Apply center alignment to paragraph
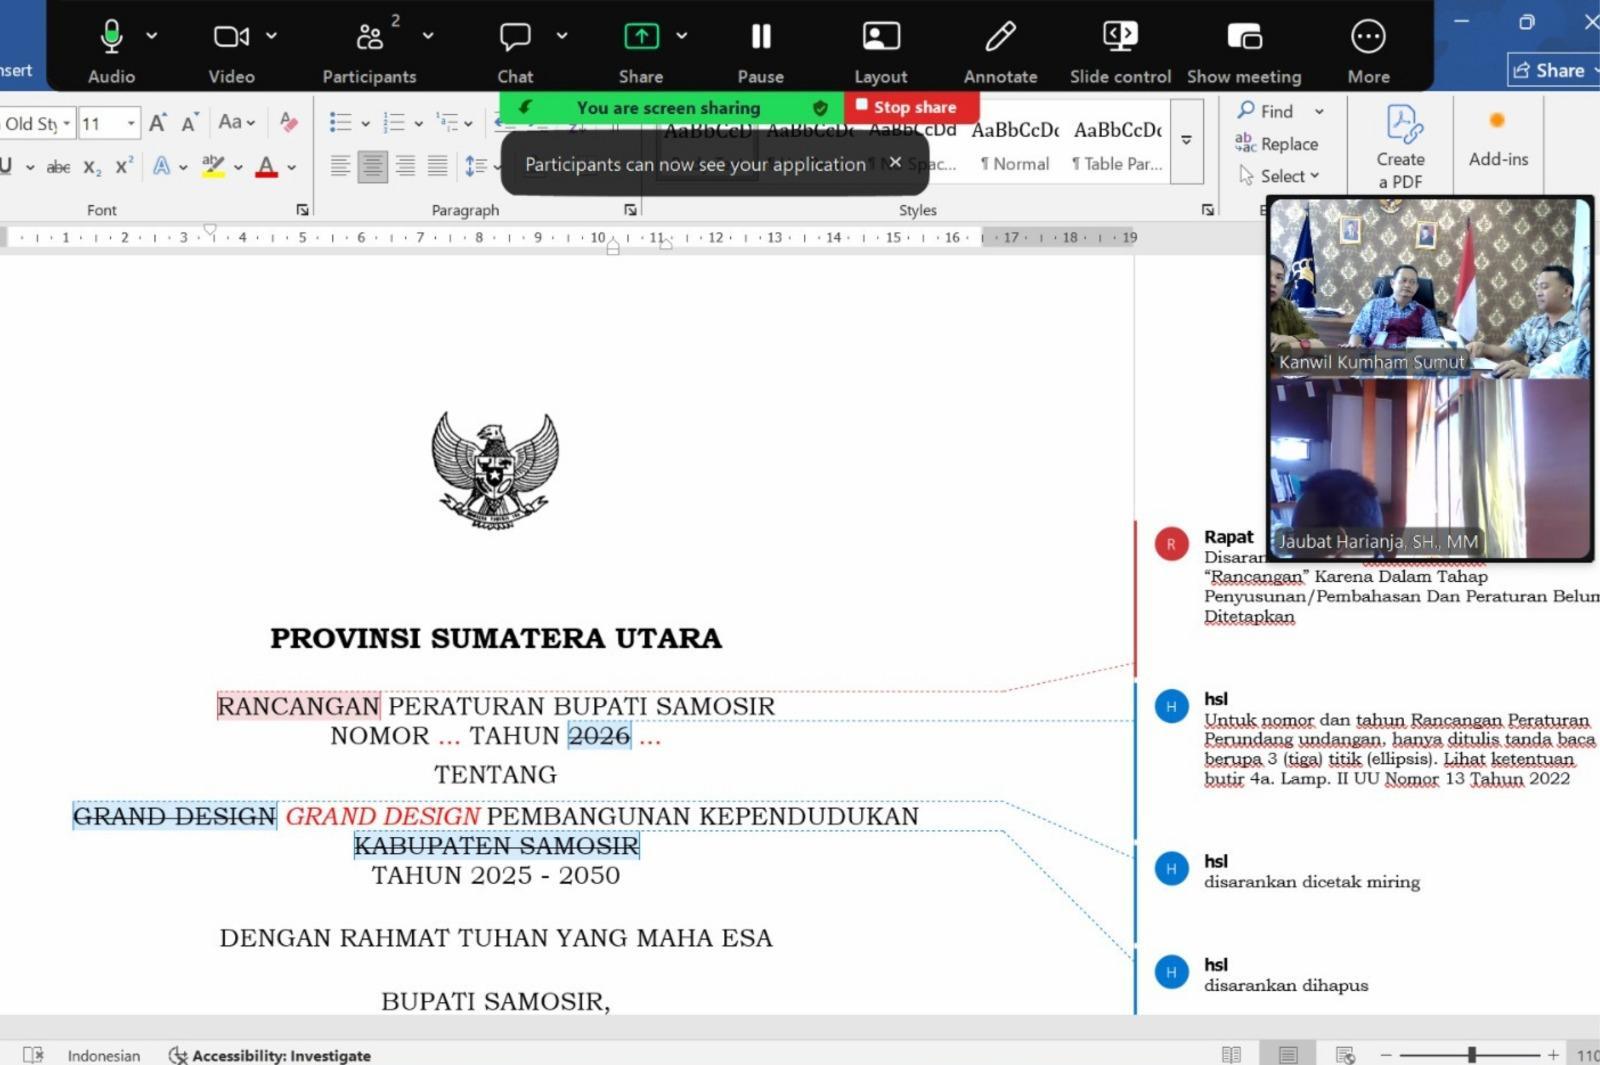 point(373,166)
